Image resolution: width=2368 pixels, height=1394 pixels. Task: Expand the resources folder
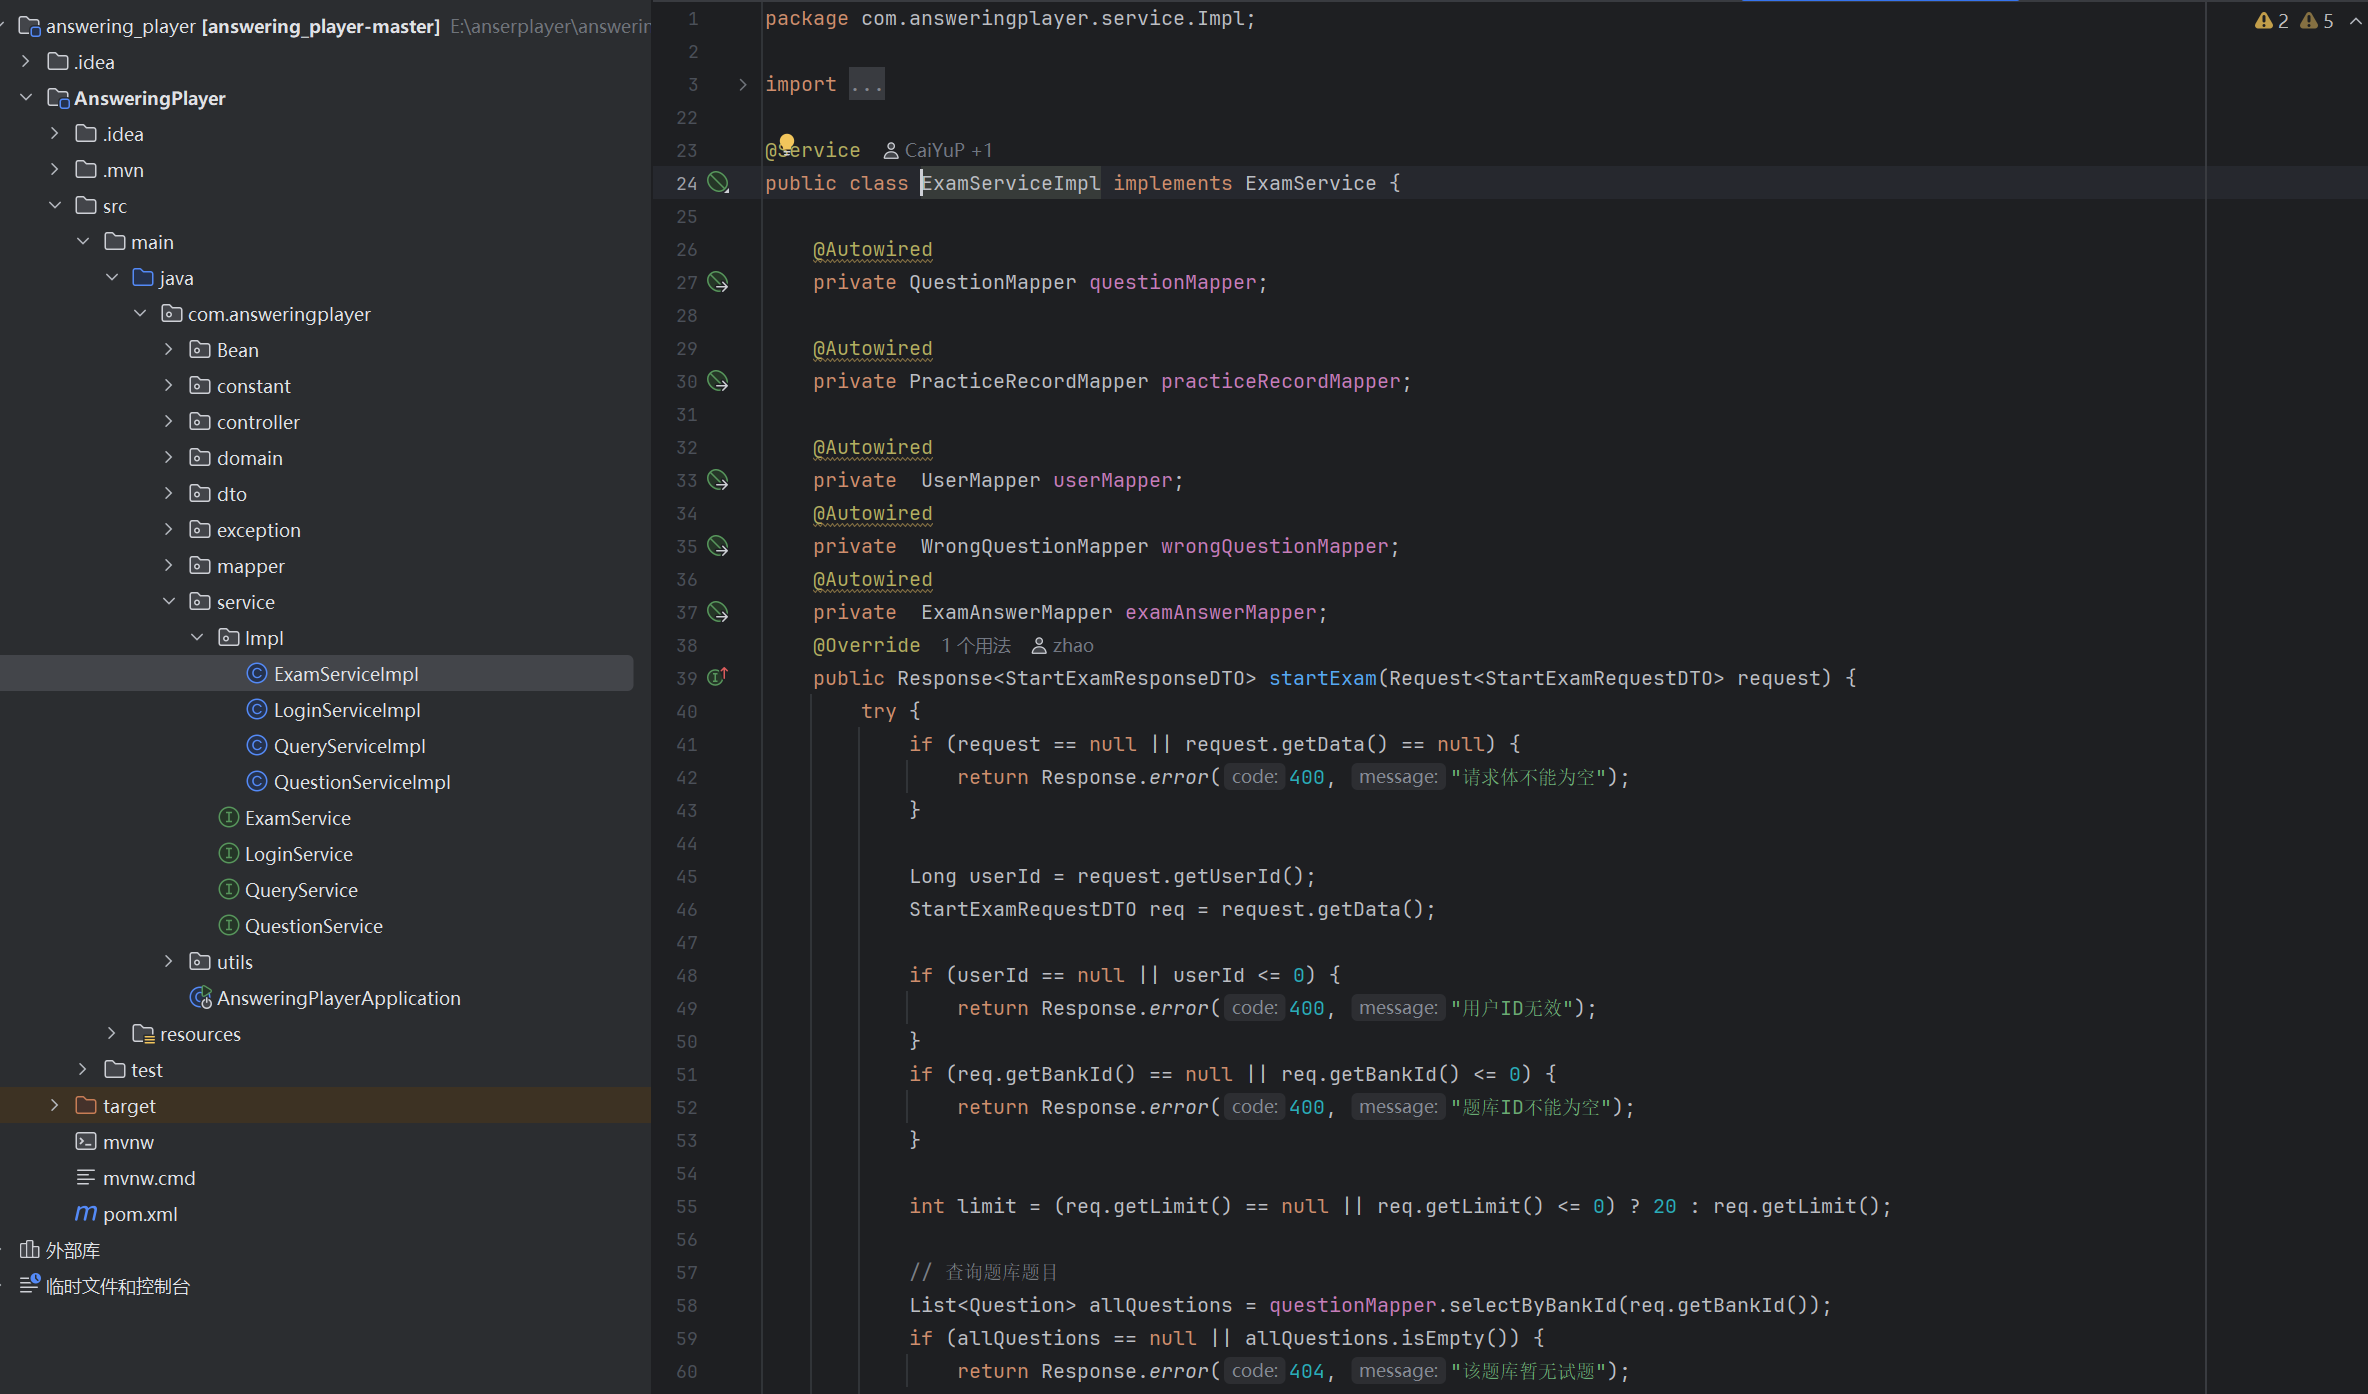pyautogui.click(x=112, y=1034)
